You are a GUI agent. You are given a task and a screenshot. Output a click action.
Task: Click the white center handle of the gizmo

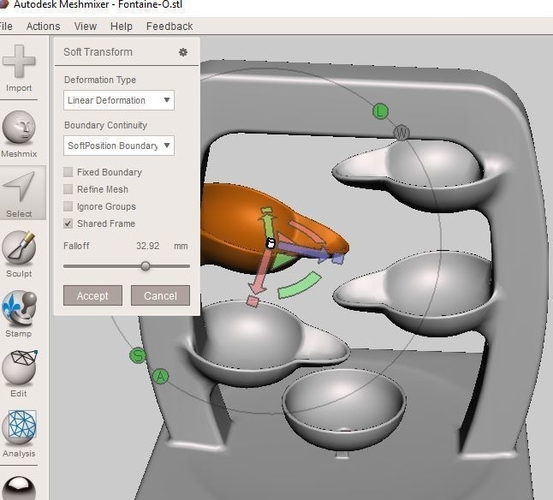[271, 243]
